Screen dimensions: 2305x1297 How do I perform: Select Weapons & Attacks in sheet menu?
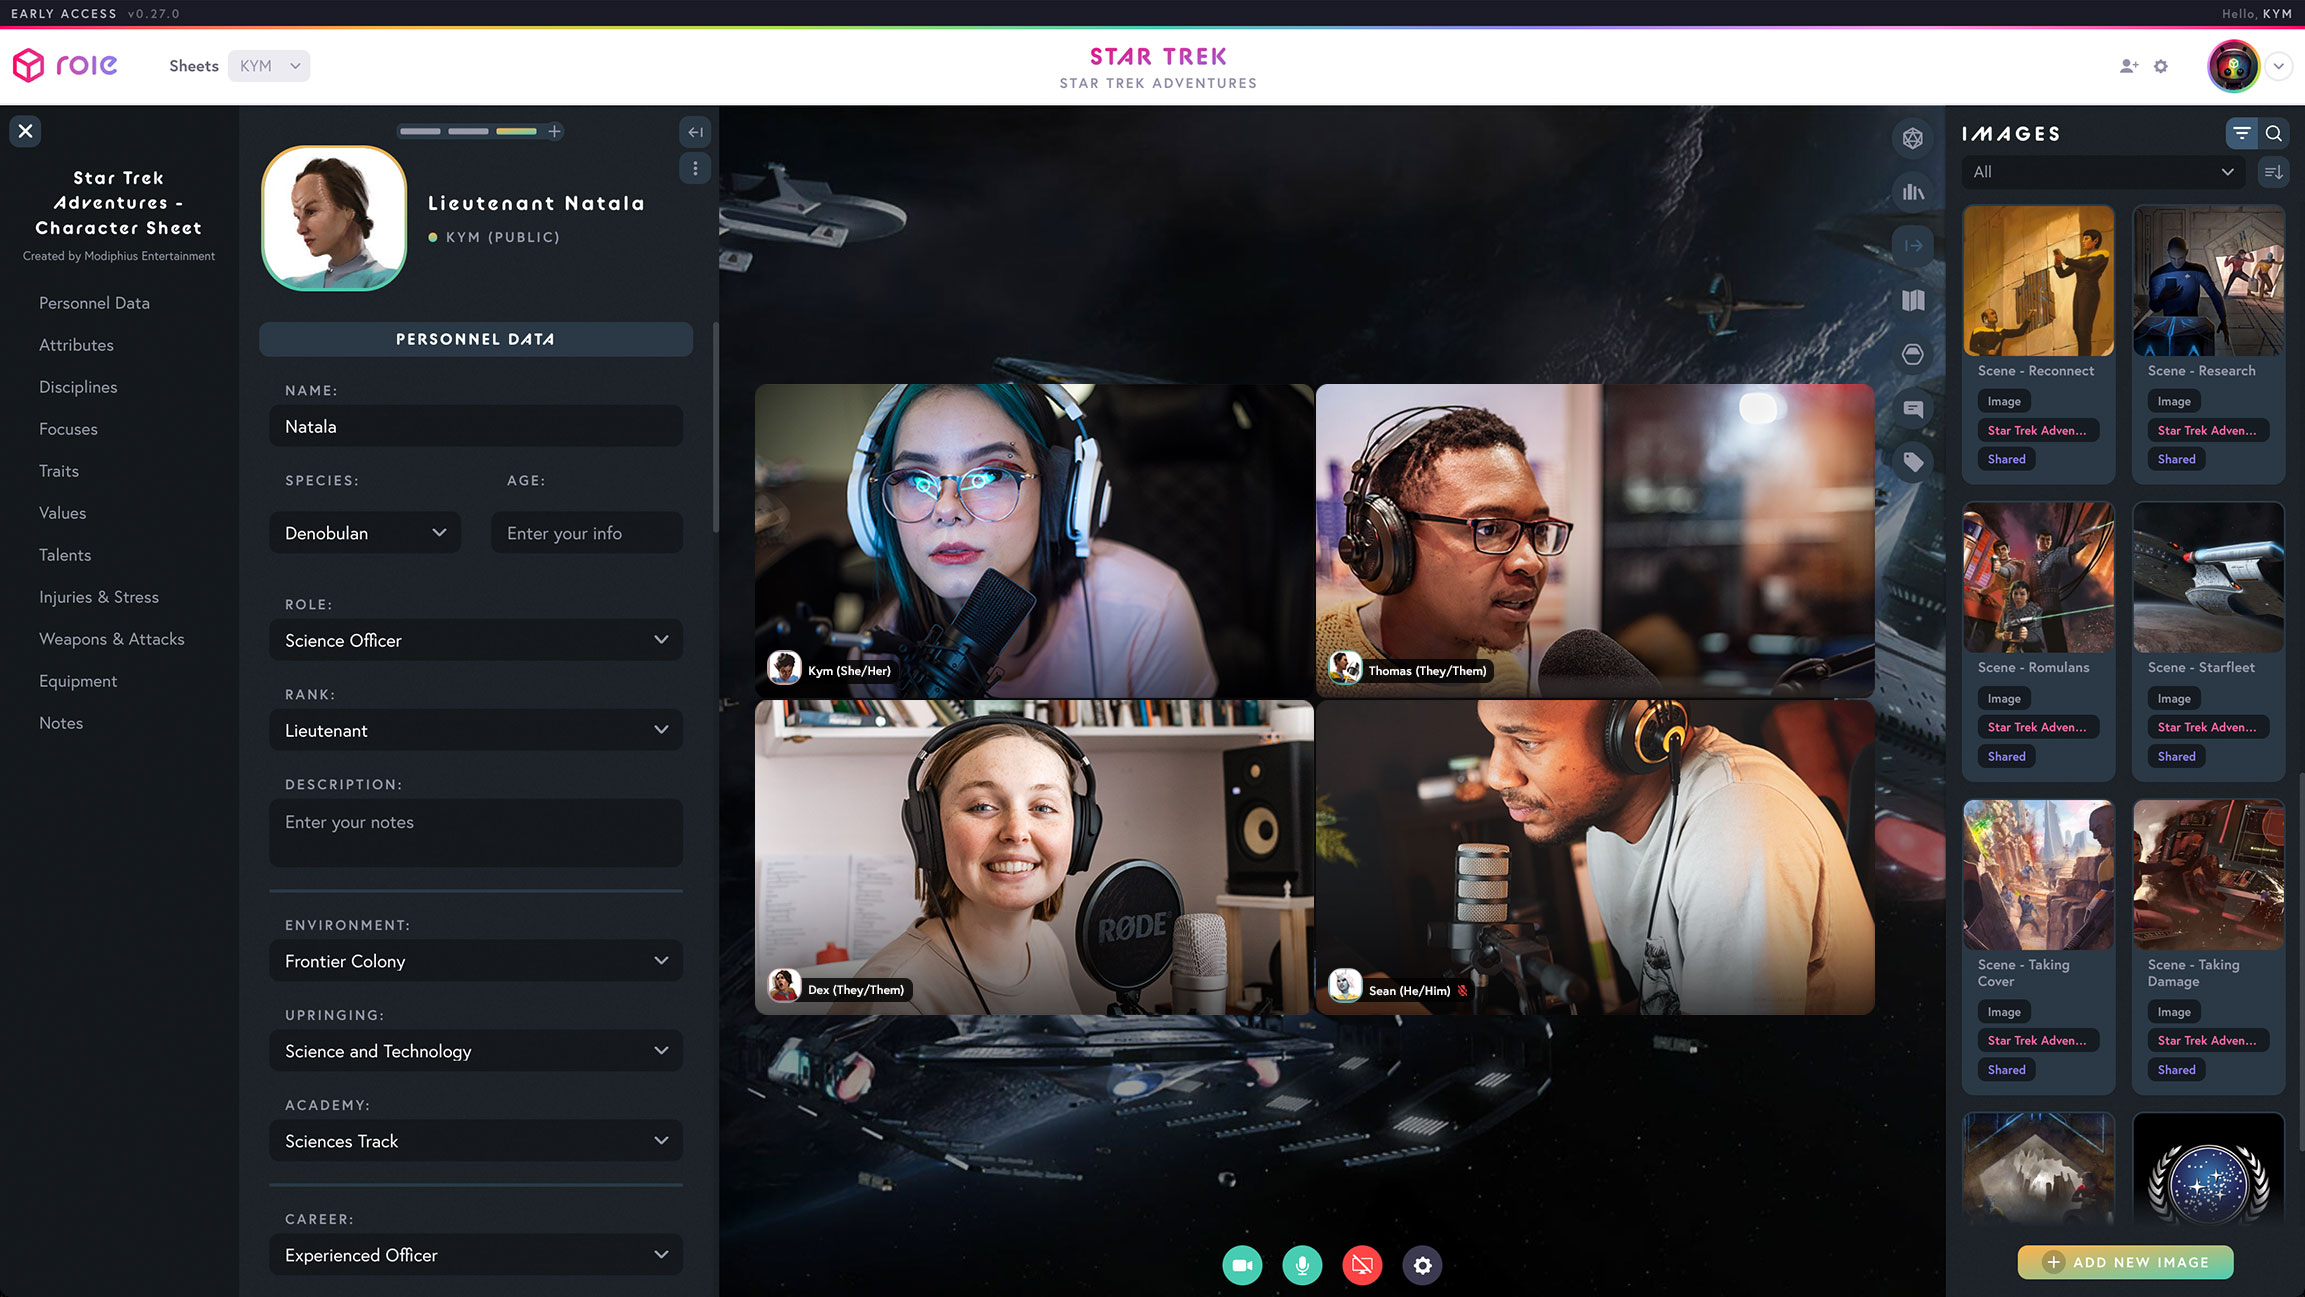coord(111,639)
